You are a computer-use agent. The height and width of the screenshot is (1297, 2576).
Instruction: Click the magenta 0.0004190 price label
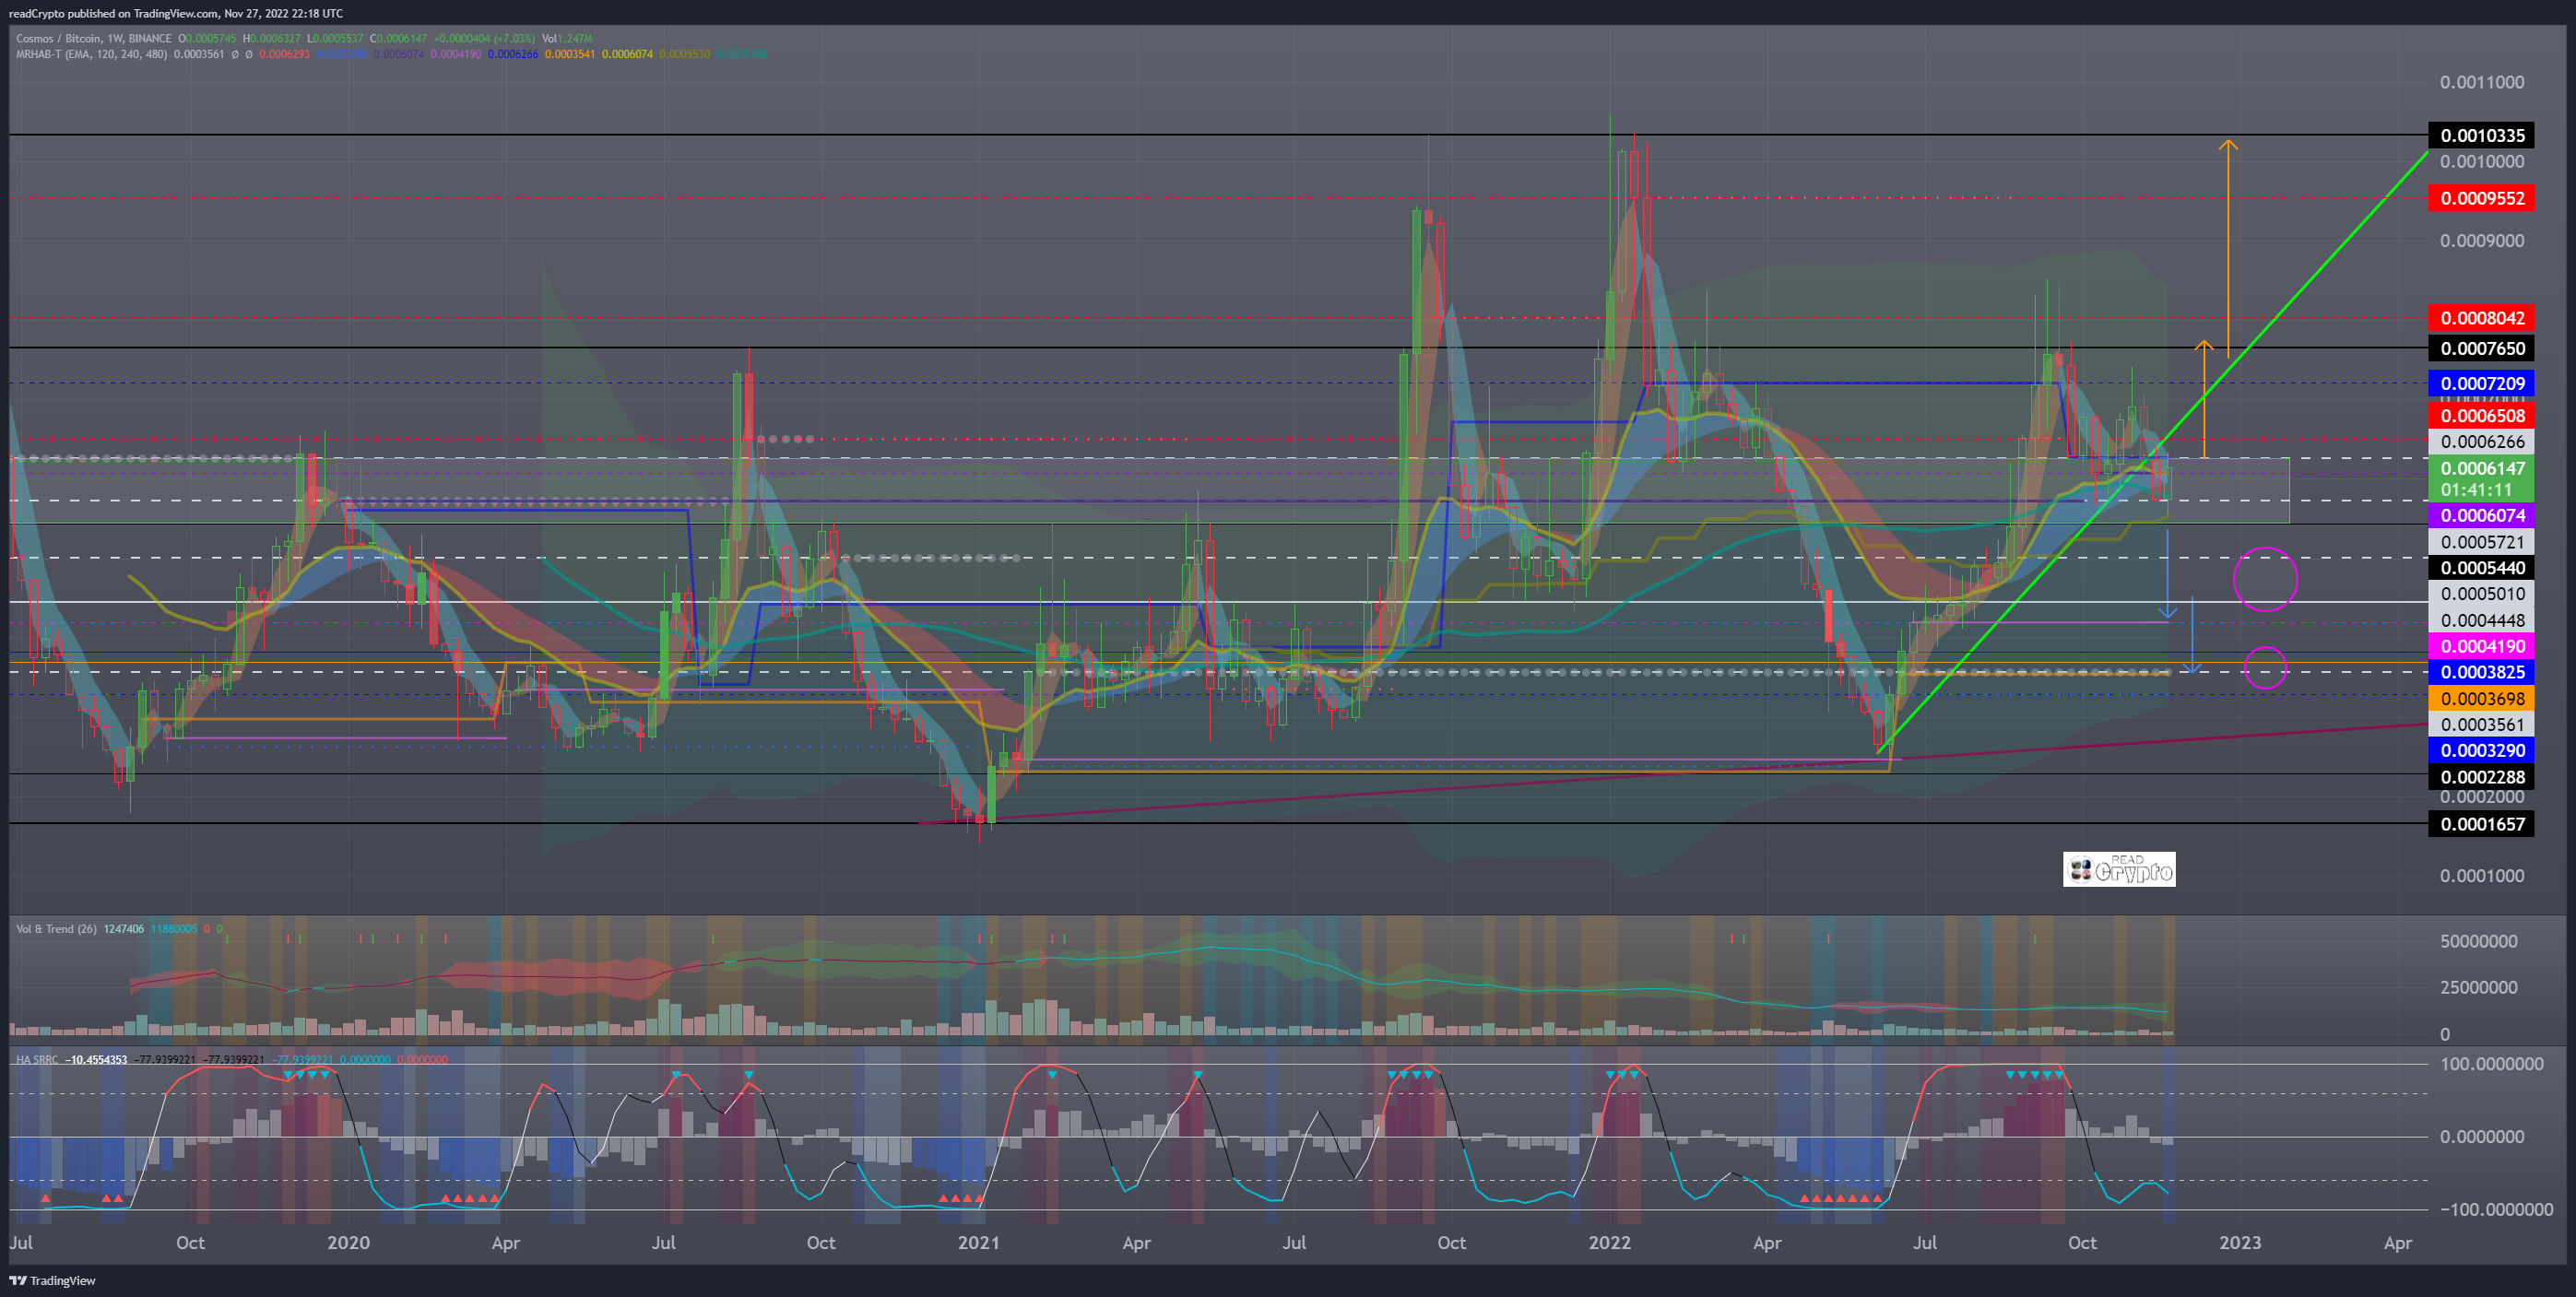coord(2481,646)
